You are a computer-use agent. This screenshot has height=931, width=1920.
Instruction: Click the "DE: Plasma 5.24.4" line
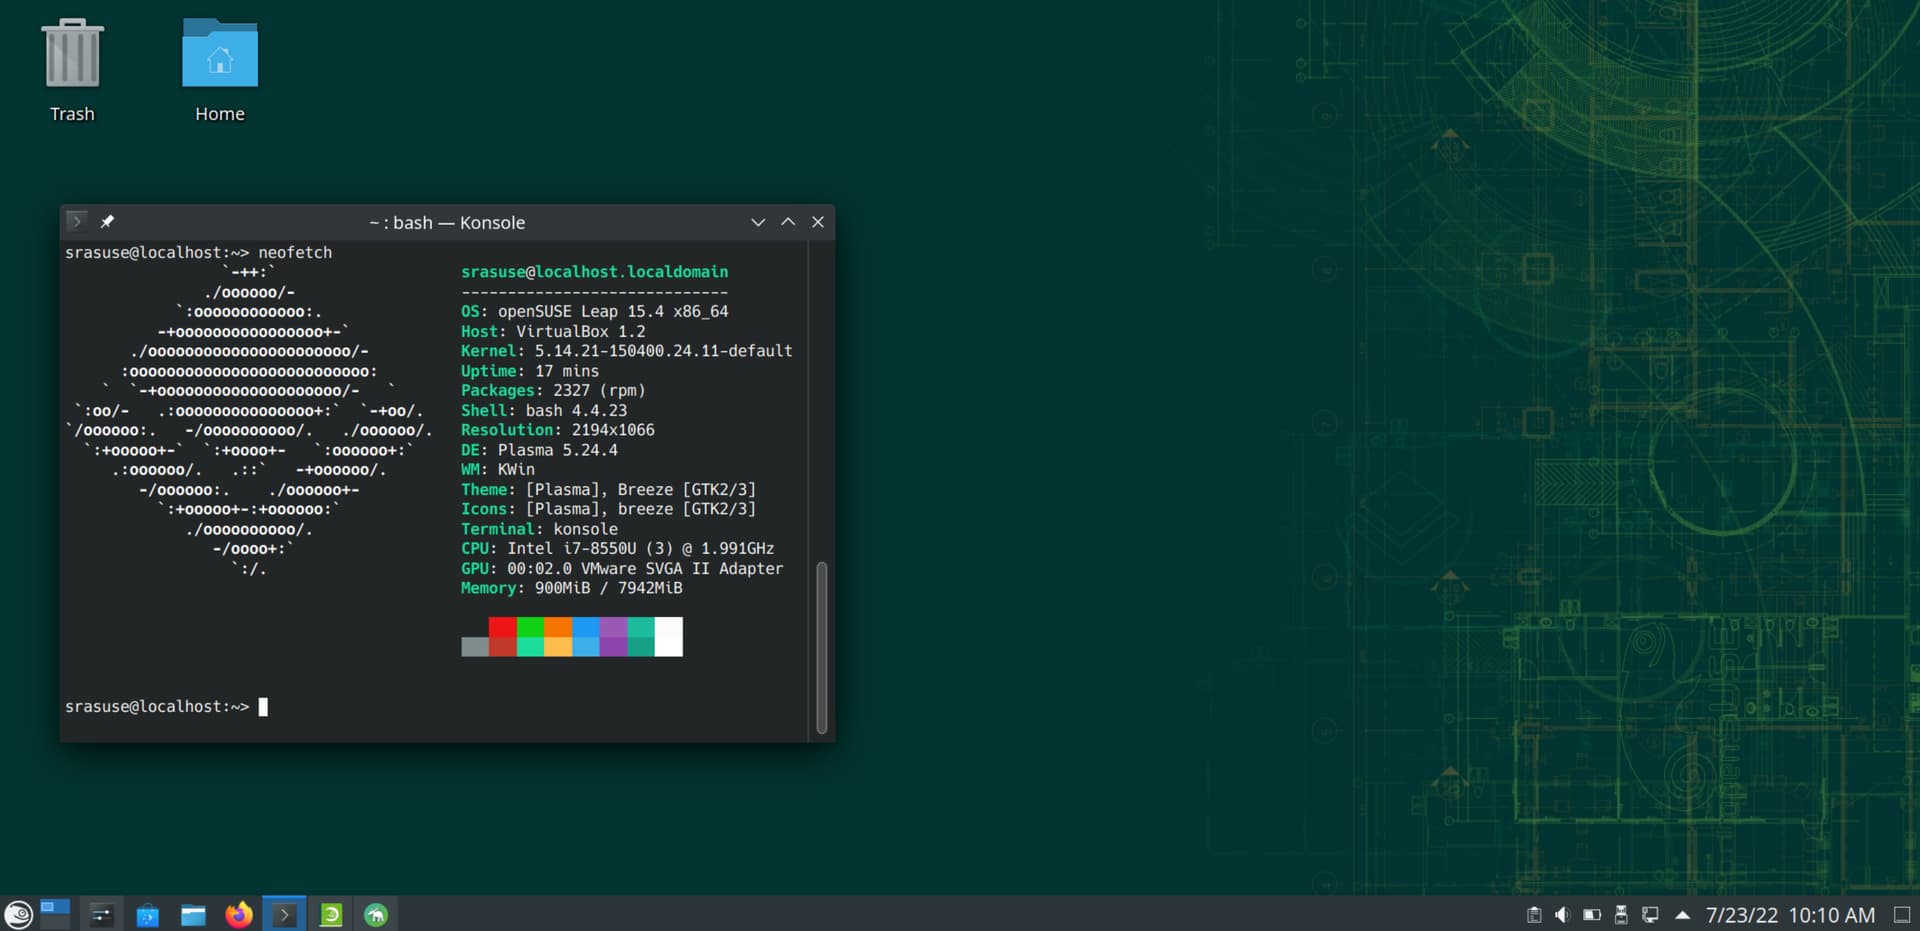[539, 450]
